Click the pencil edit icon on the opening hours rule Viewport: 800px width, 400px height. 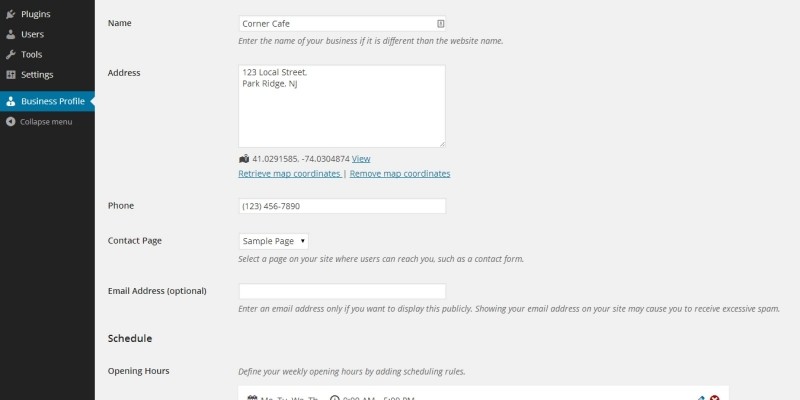tap(699, 399)
